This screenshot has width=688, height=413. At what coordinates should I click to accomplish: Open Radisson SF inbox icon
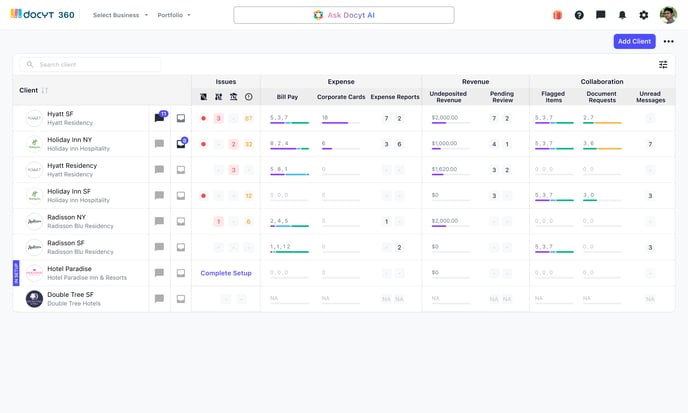(181, 247)
